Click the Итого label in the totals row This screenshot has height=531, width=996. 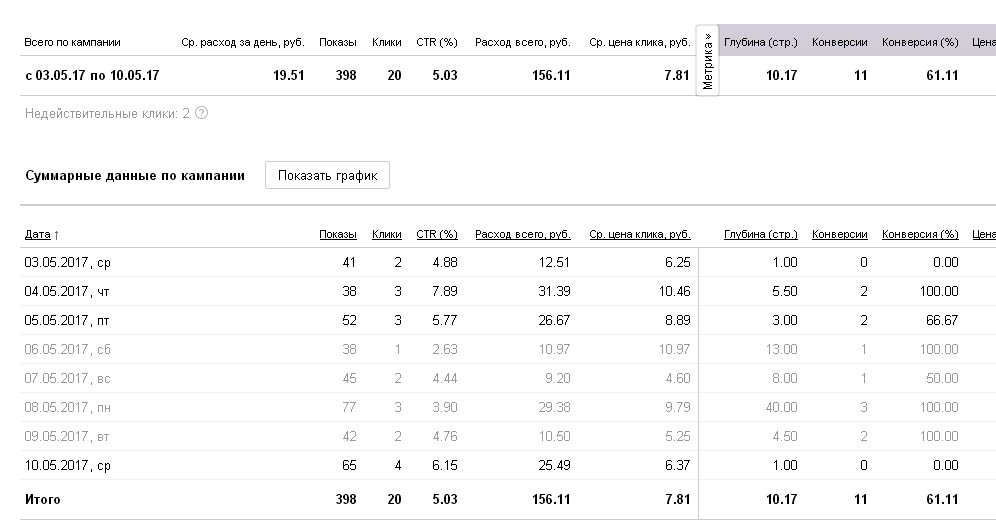pos(42,499)
